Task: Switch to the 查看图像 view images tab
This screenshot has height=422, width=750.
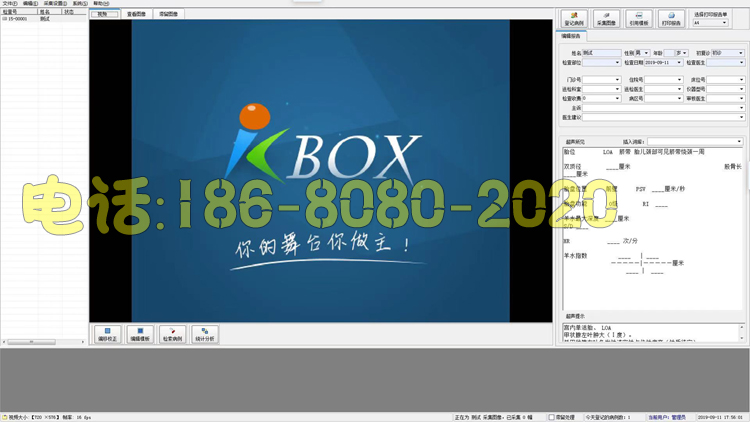Action: click(136, 14)
